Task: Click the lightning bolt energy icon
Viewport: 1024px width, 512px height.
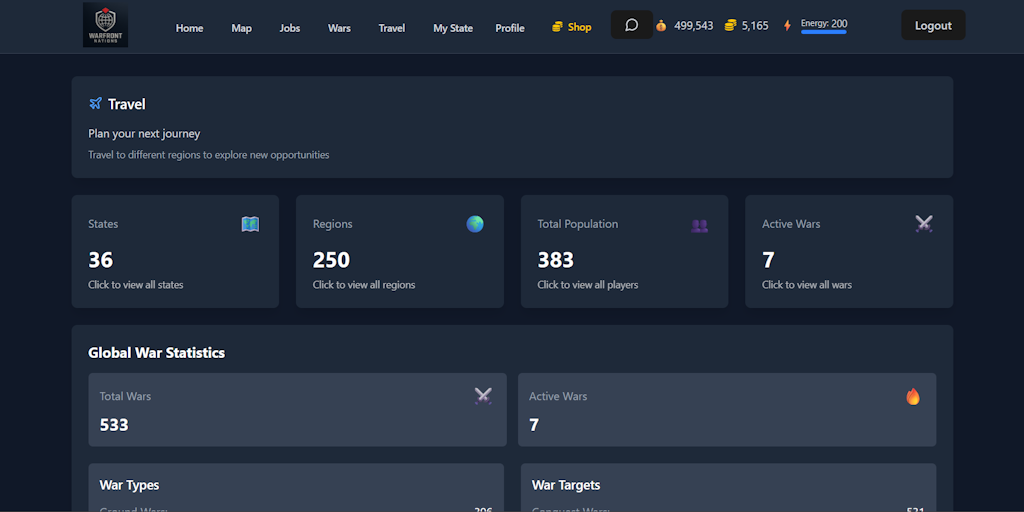Action: [x=787, y=26]
